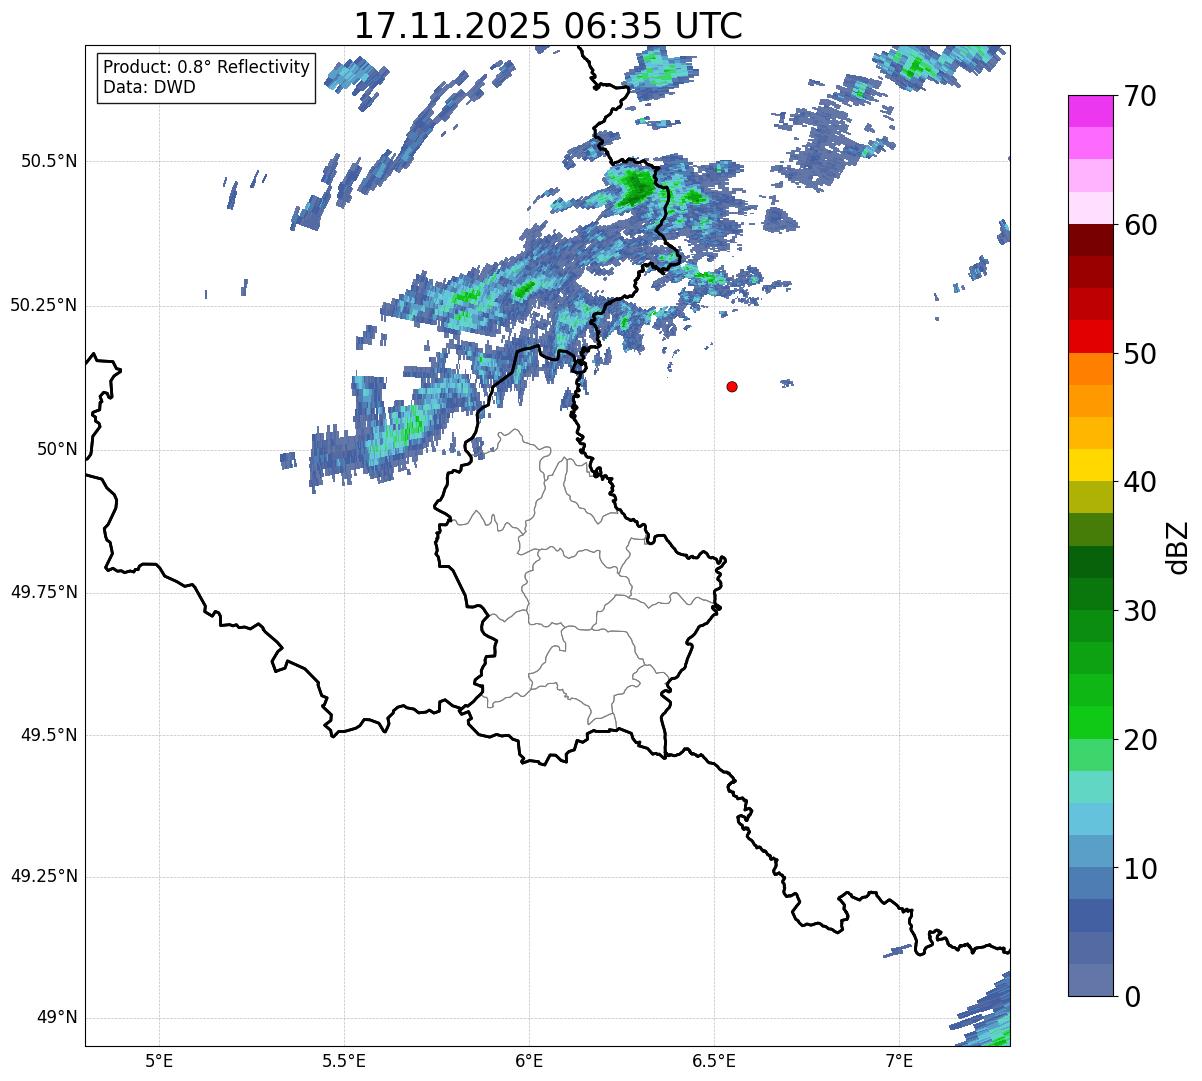Viewport: 1202px width, 1081px height.
Task: Click the title 17.11.2025 06:35 UTC
Action: point(548,25)
